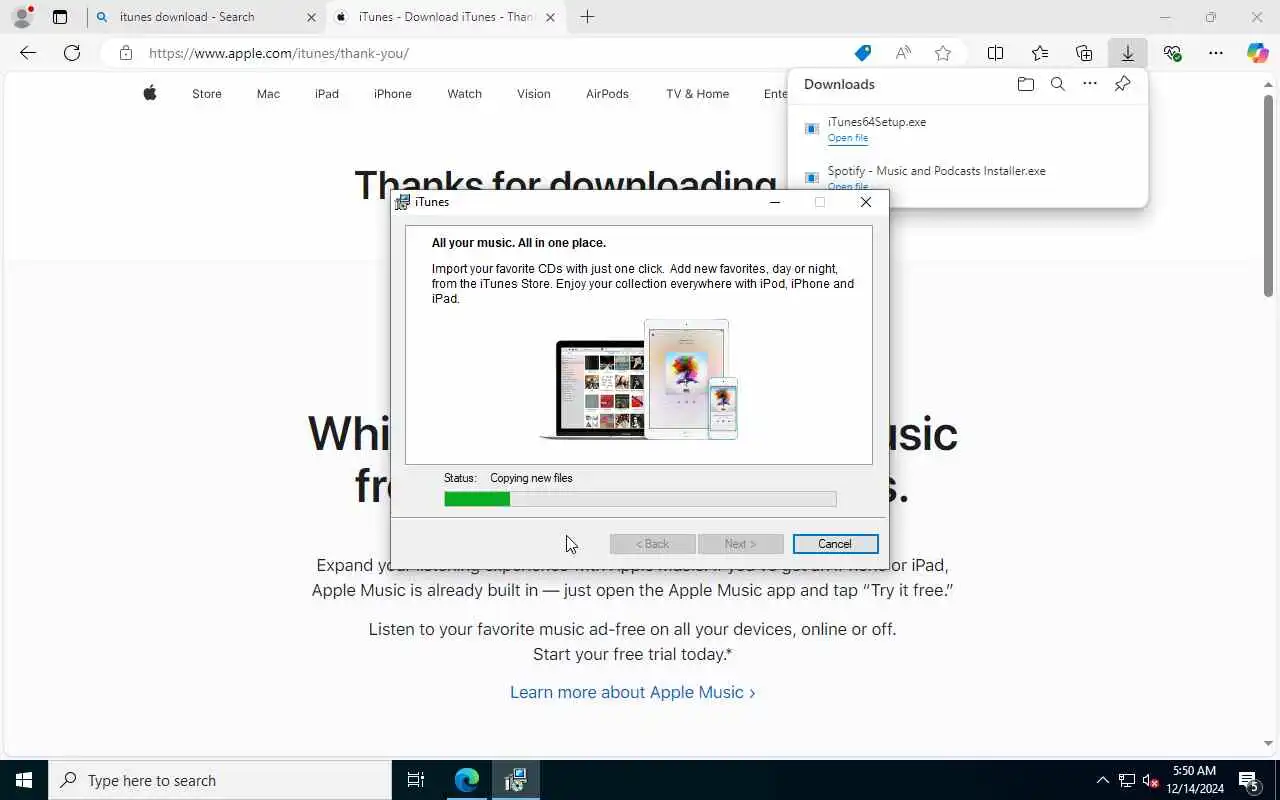Image resolution: width=1280 pixels, height=800 pixels.
Task: Click the taskbar search box
Action: tap(220, 780)
